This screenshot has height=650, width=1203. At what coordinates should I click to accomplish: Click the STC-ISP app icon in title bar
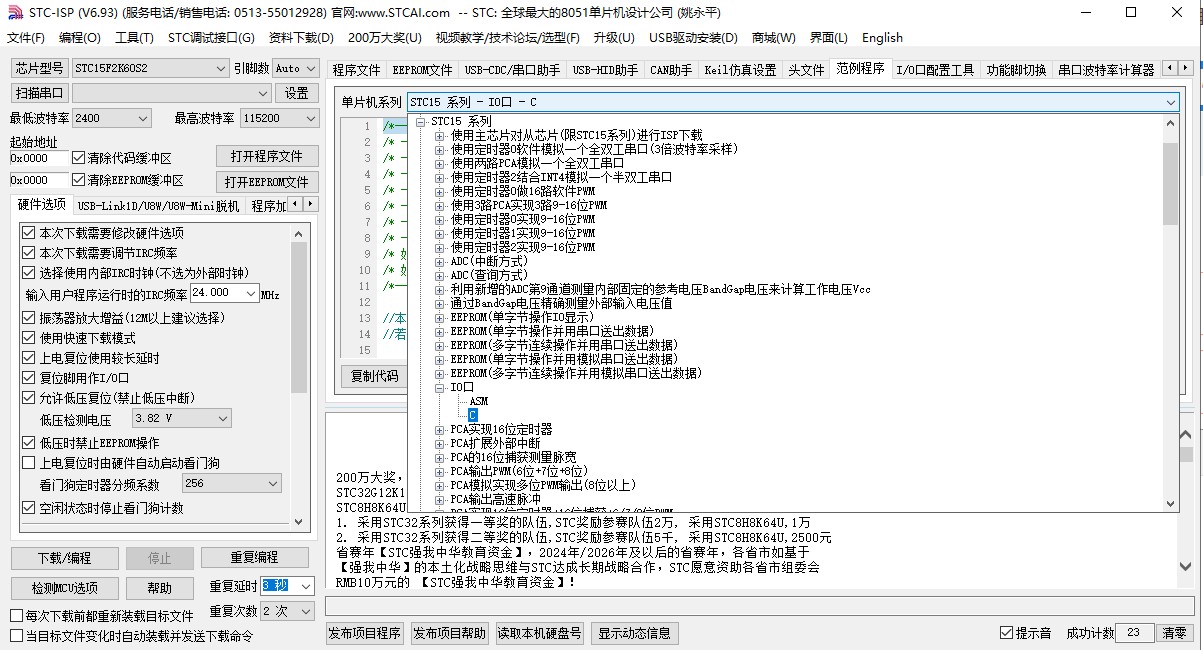tap(14, 13)
